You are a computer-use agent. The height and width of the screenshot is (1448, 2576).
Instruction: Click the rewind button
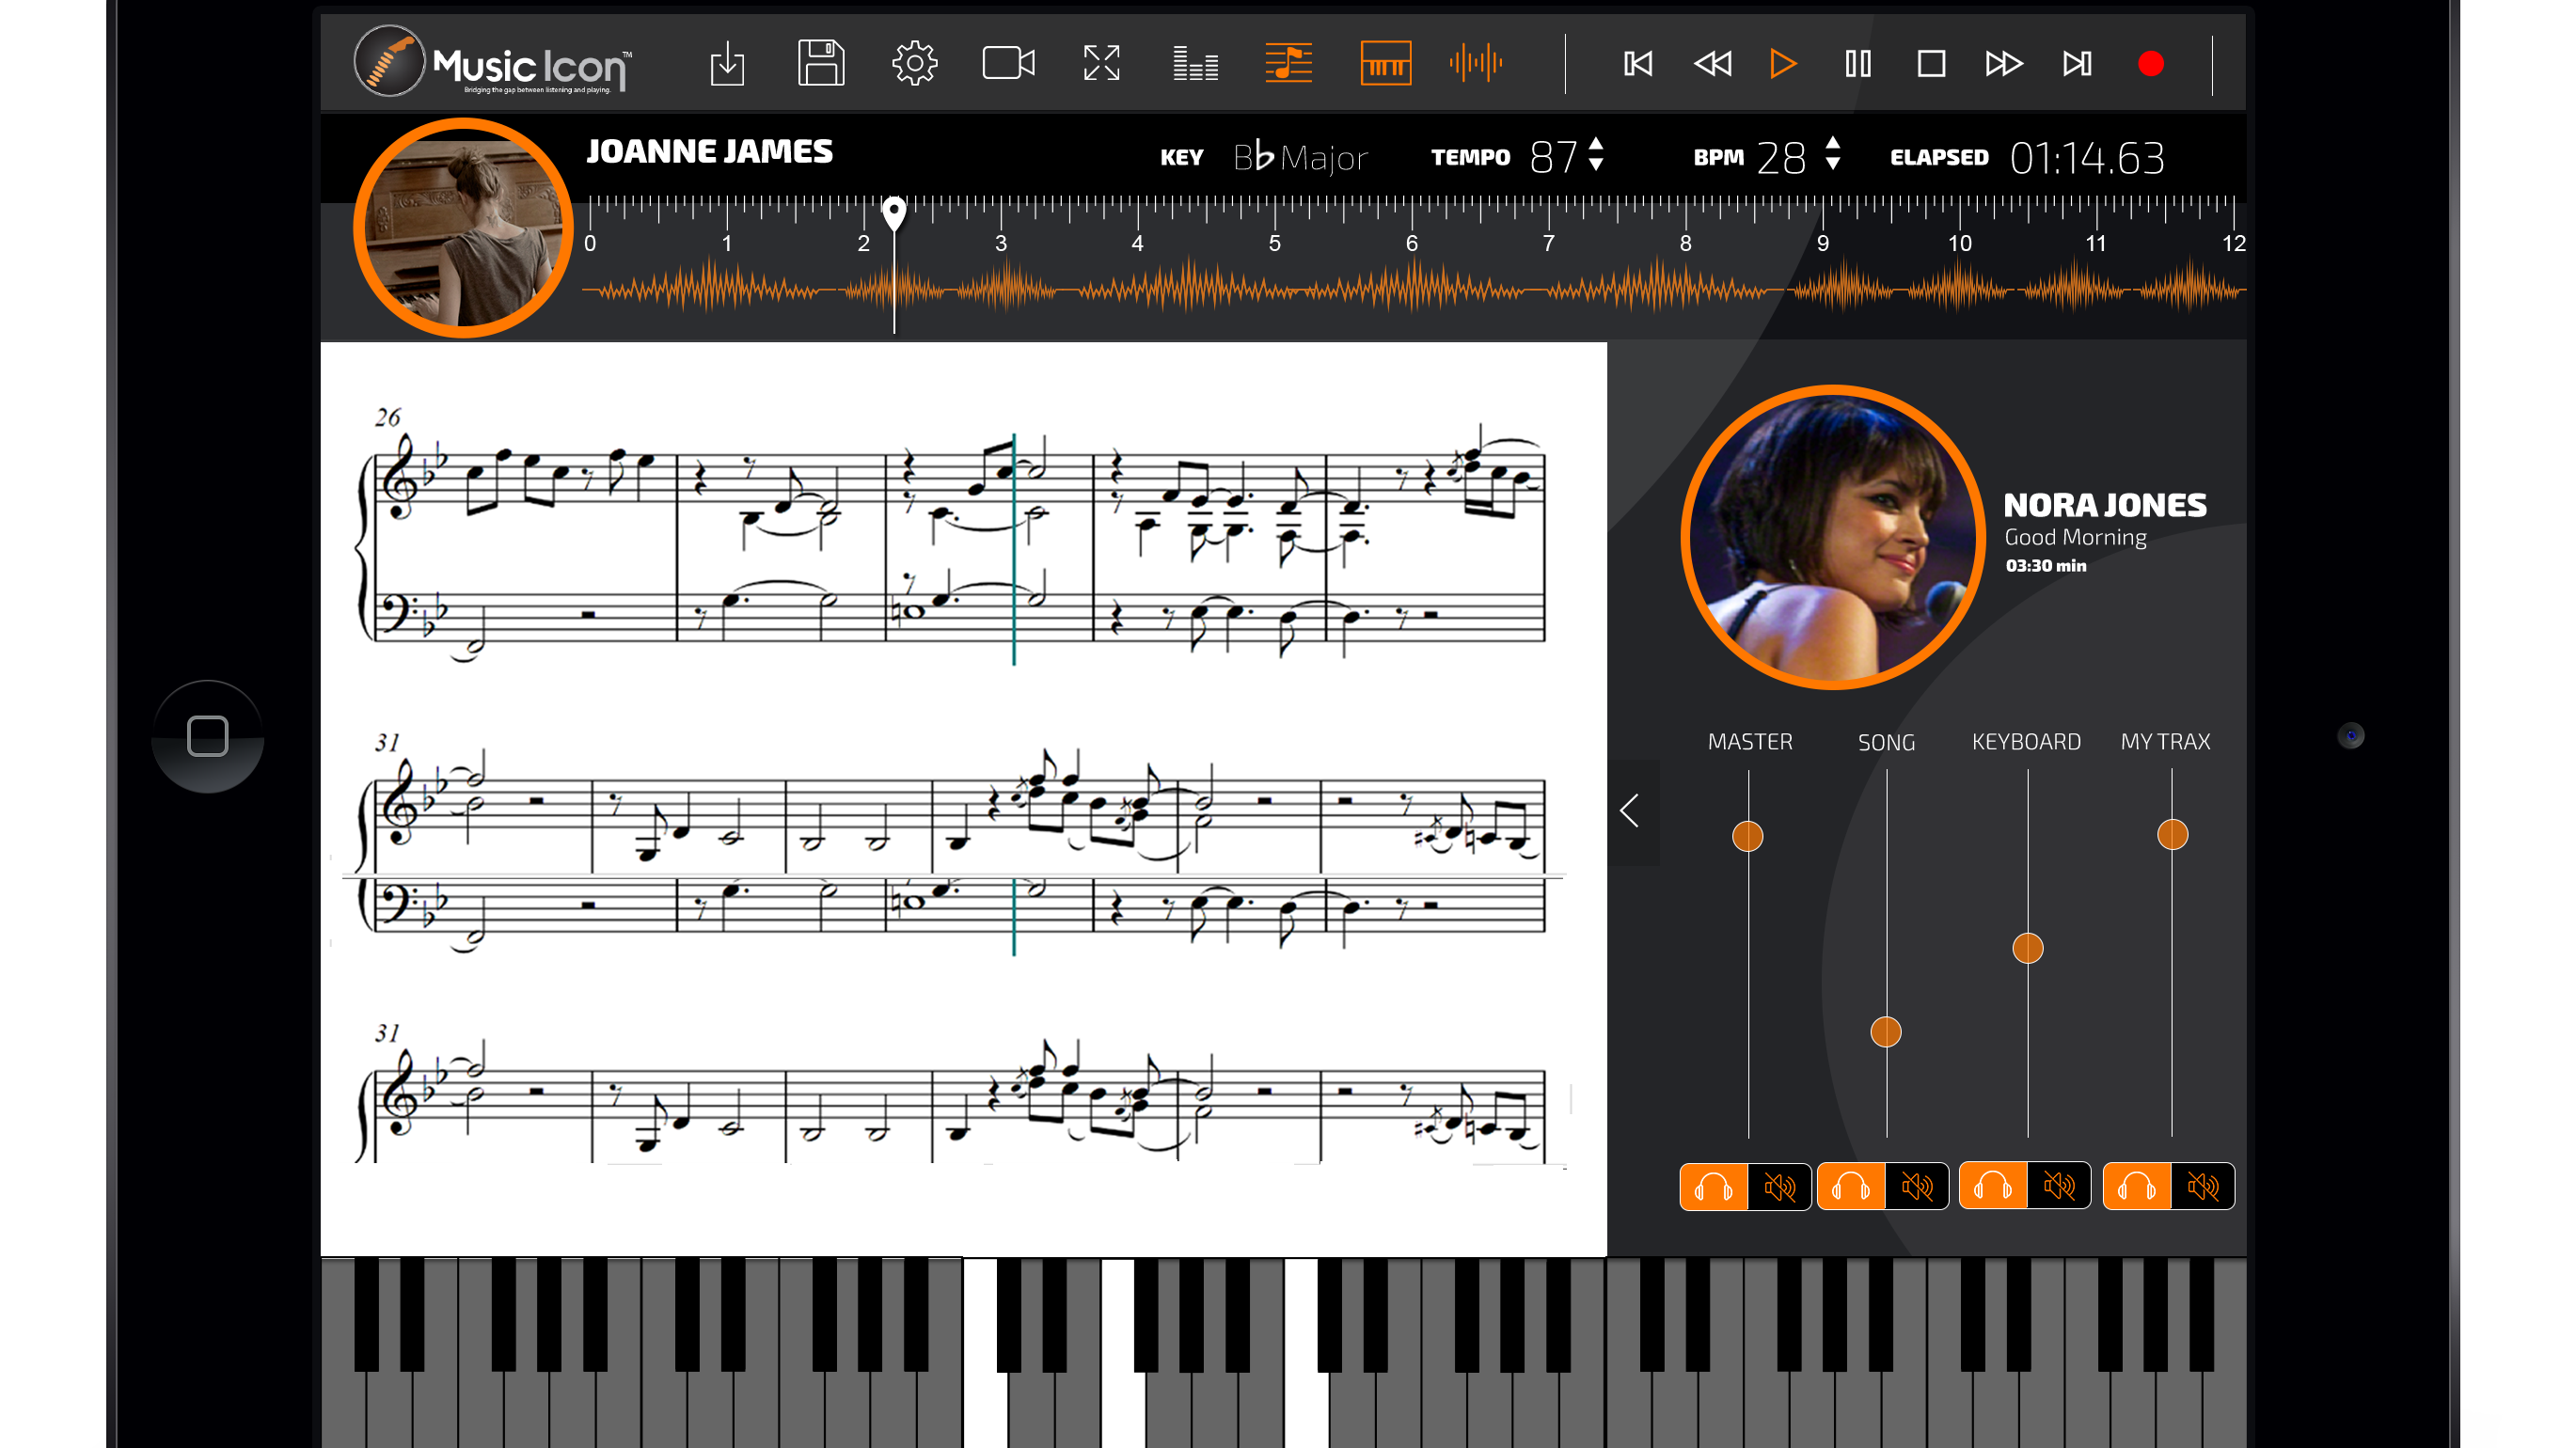[1712, 64]
